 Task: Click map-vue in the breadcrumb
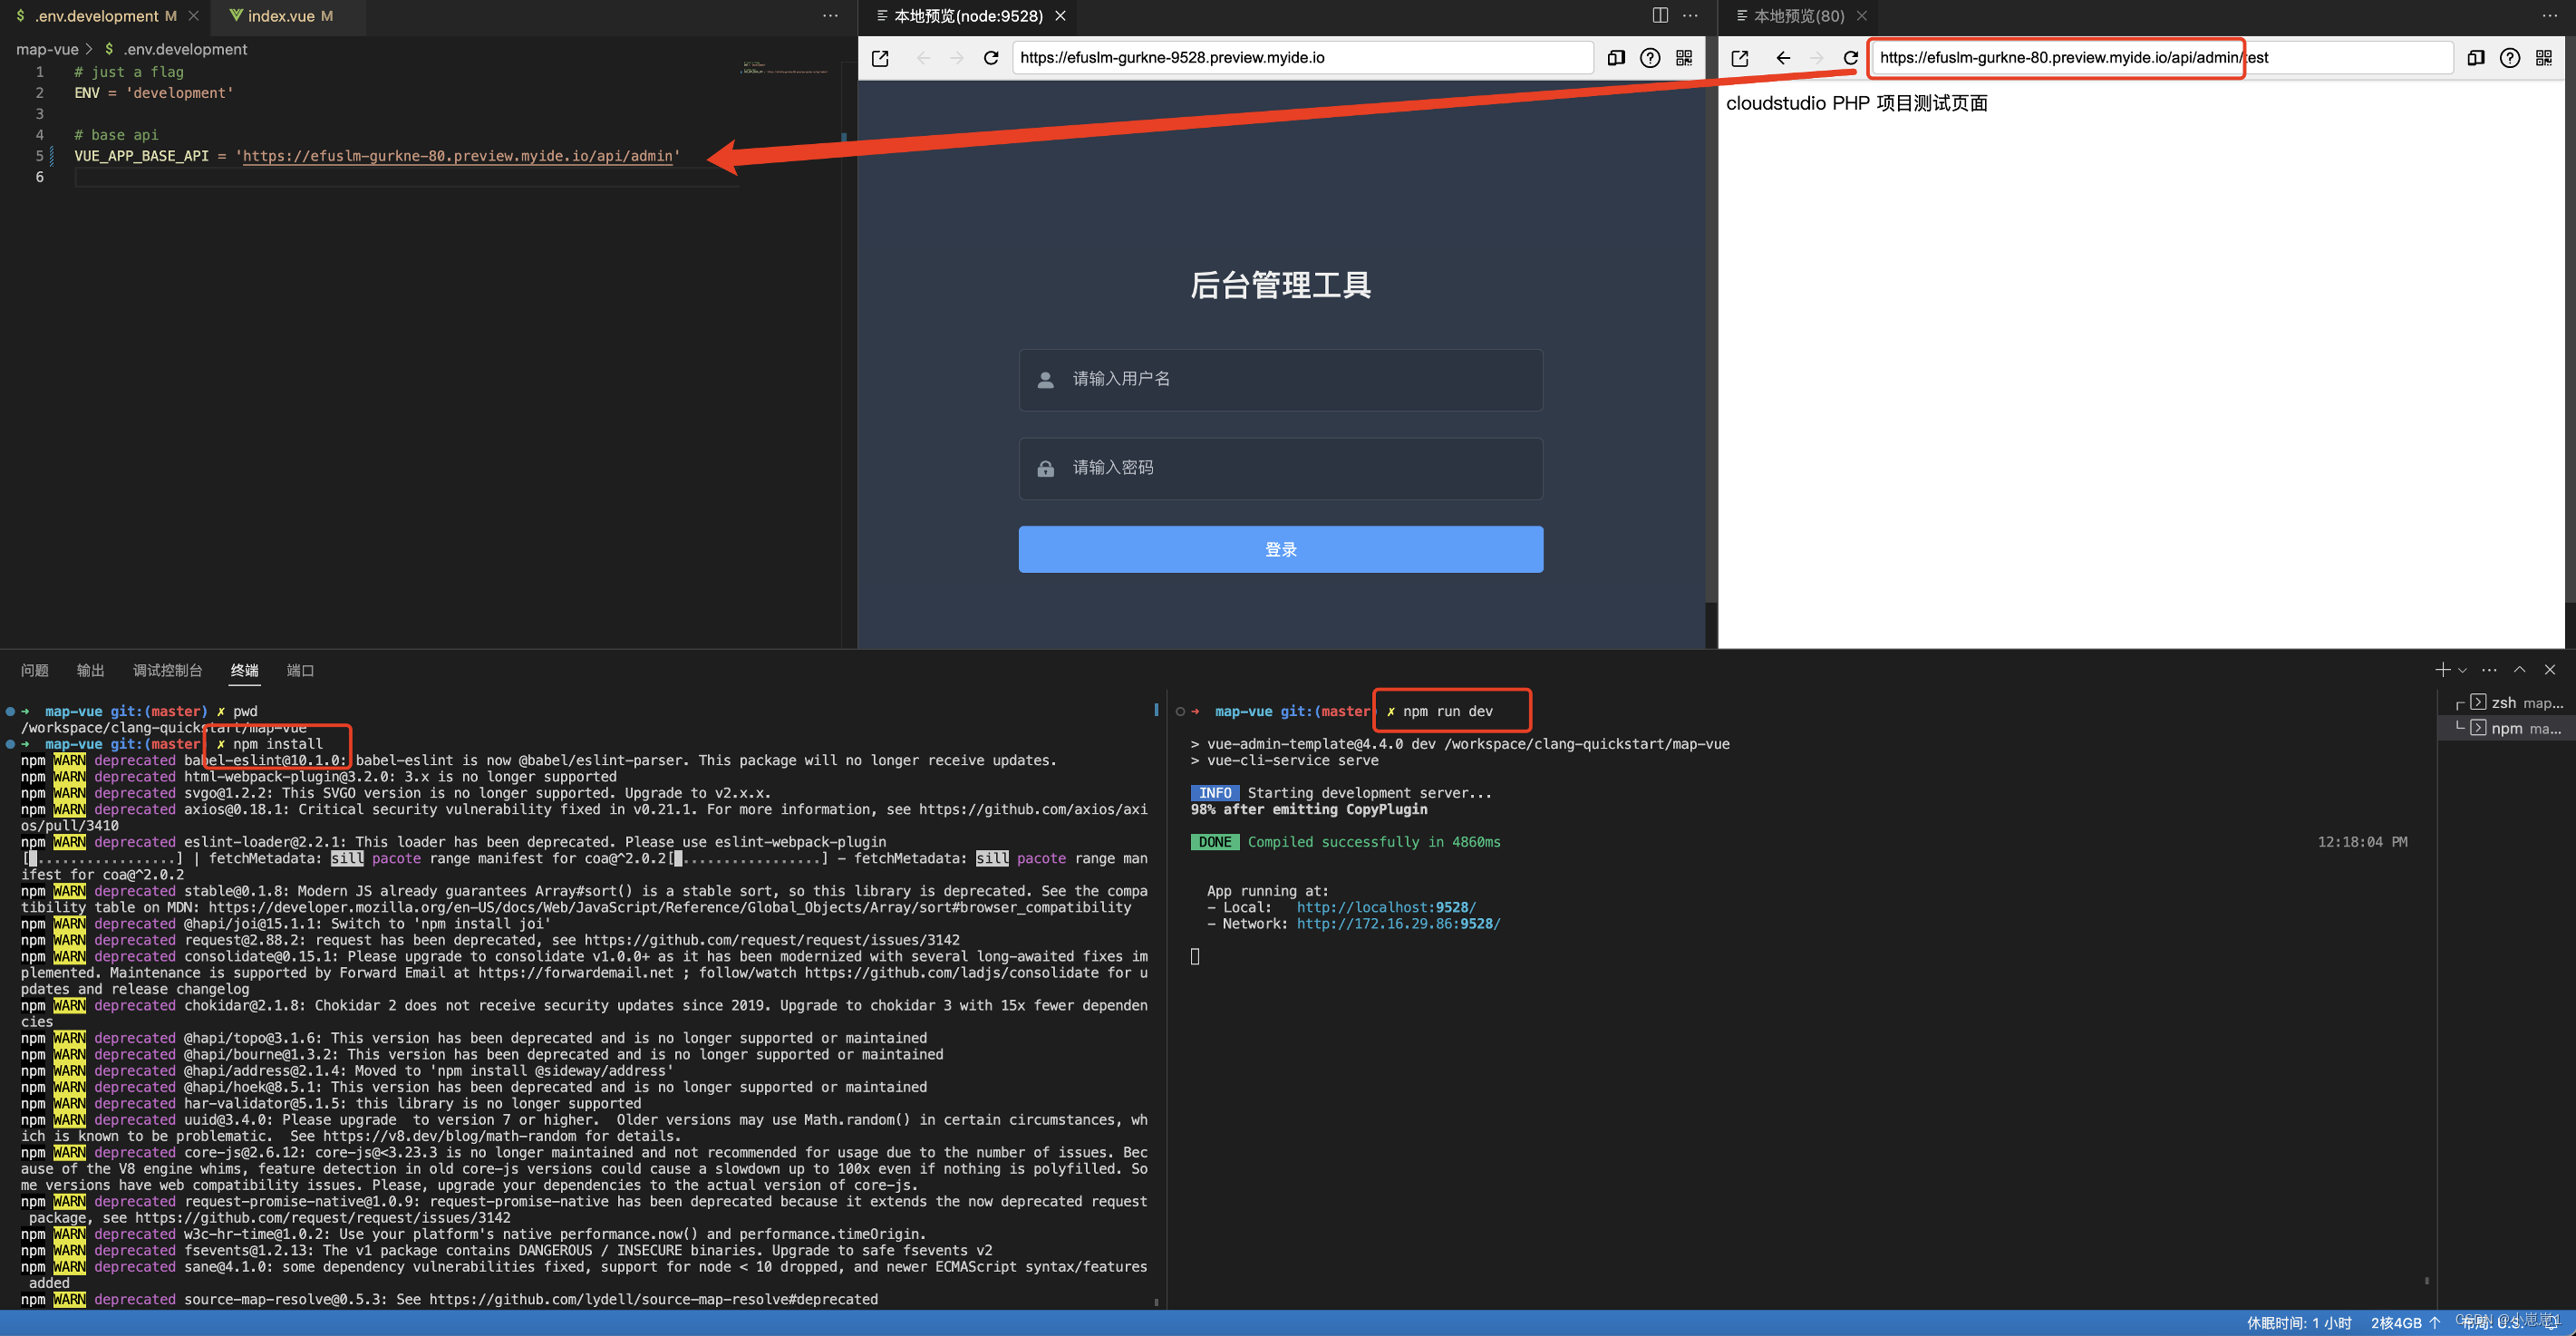point(47,49)
